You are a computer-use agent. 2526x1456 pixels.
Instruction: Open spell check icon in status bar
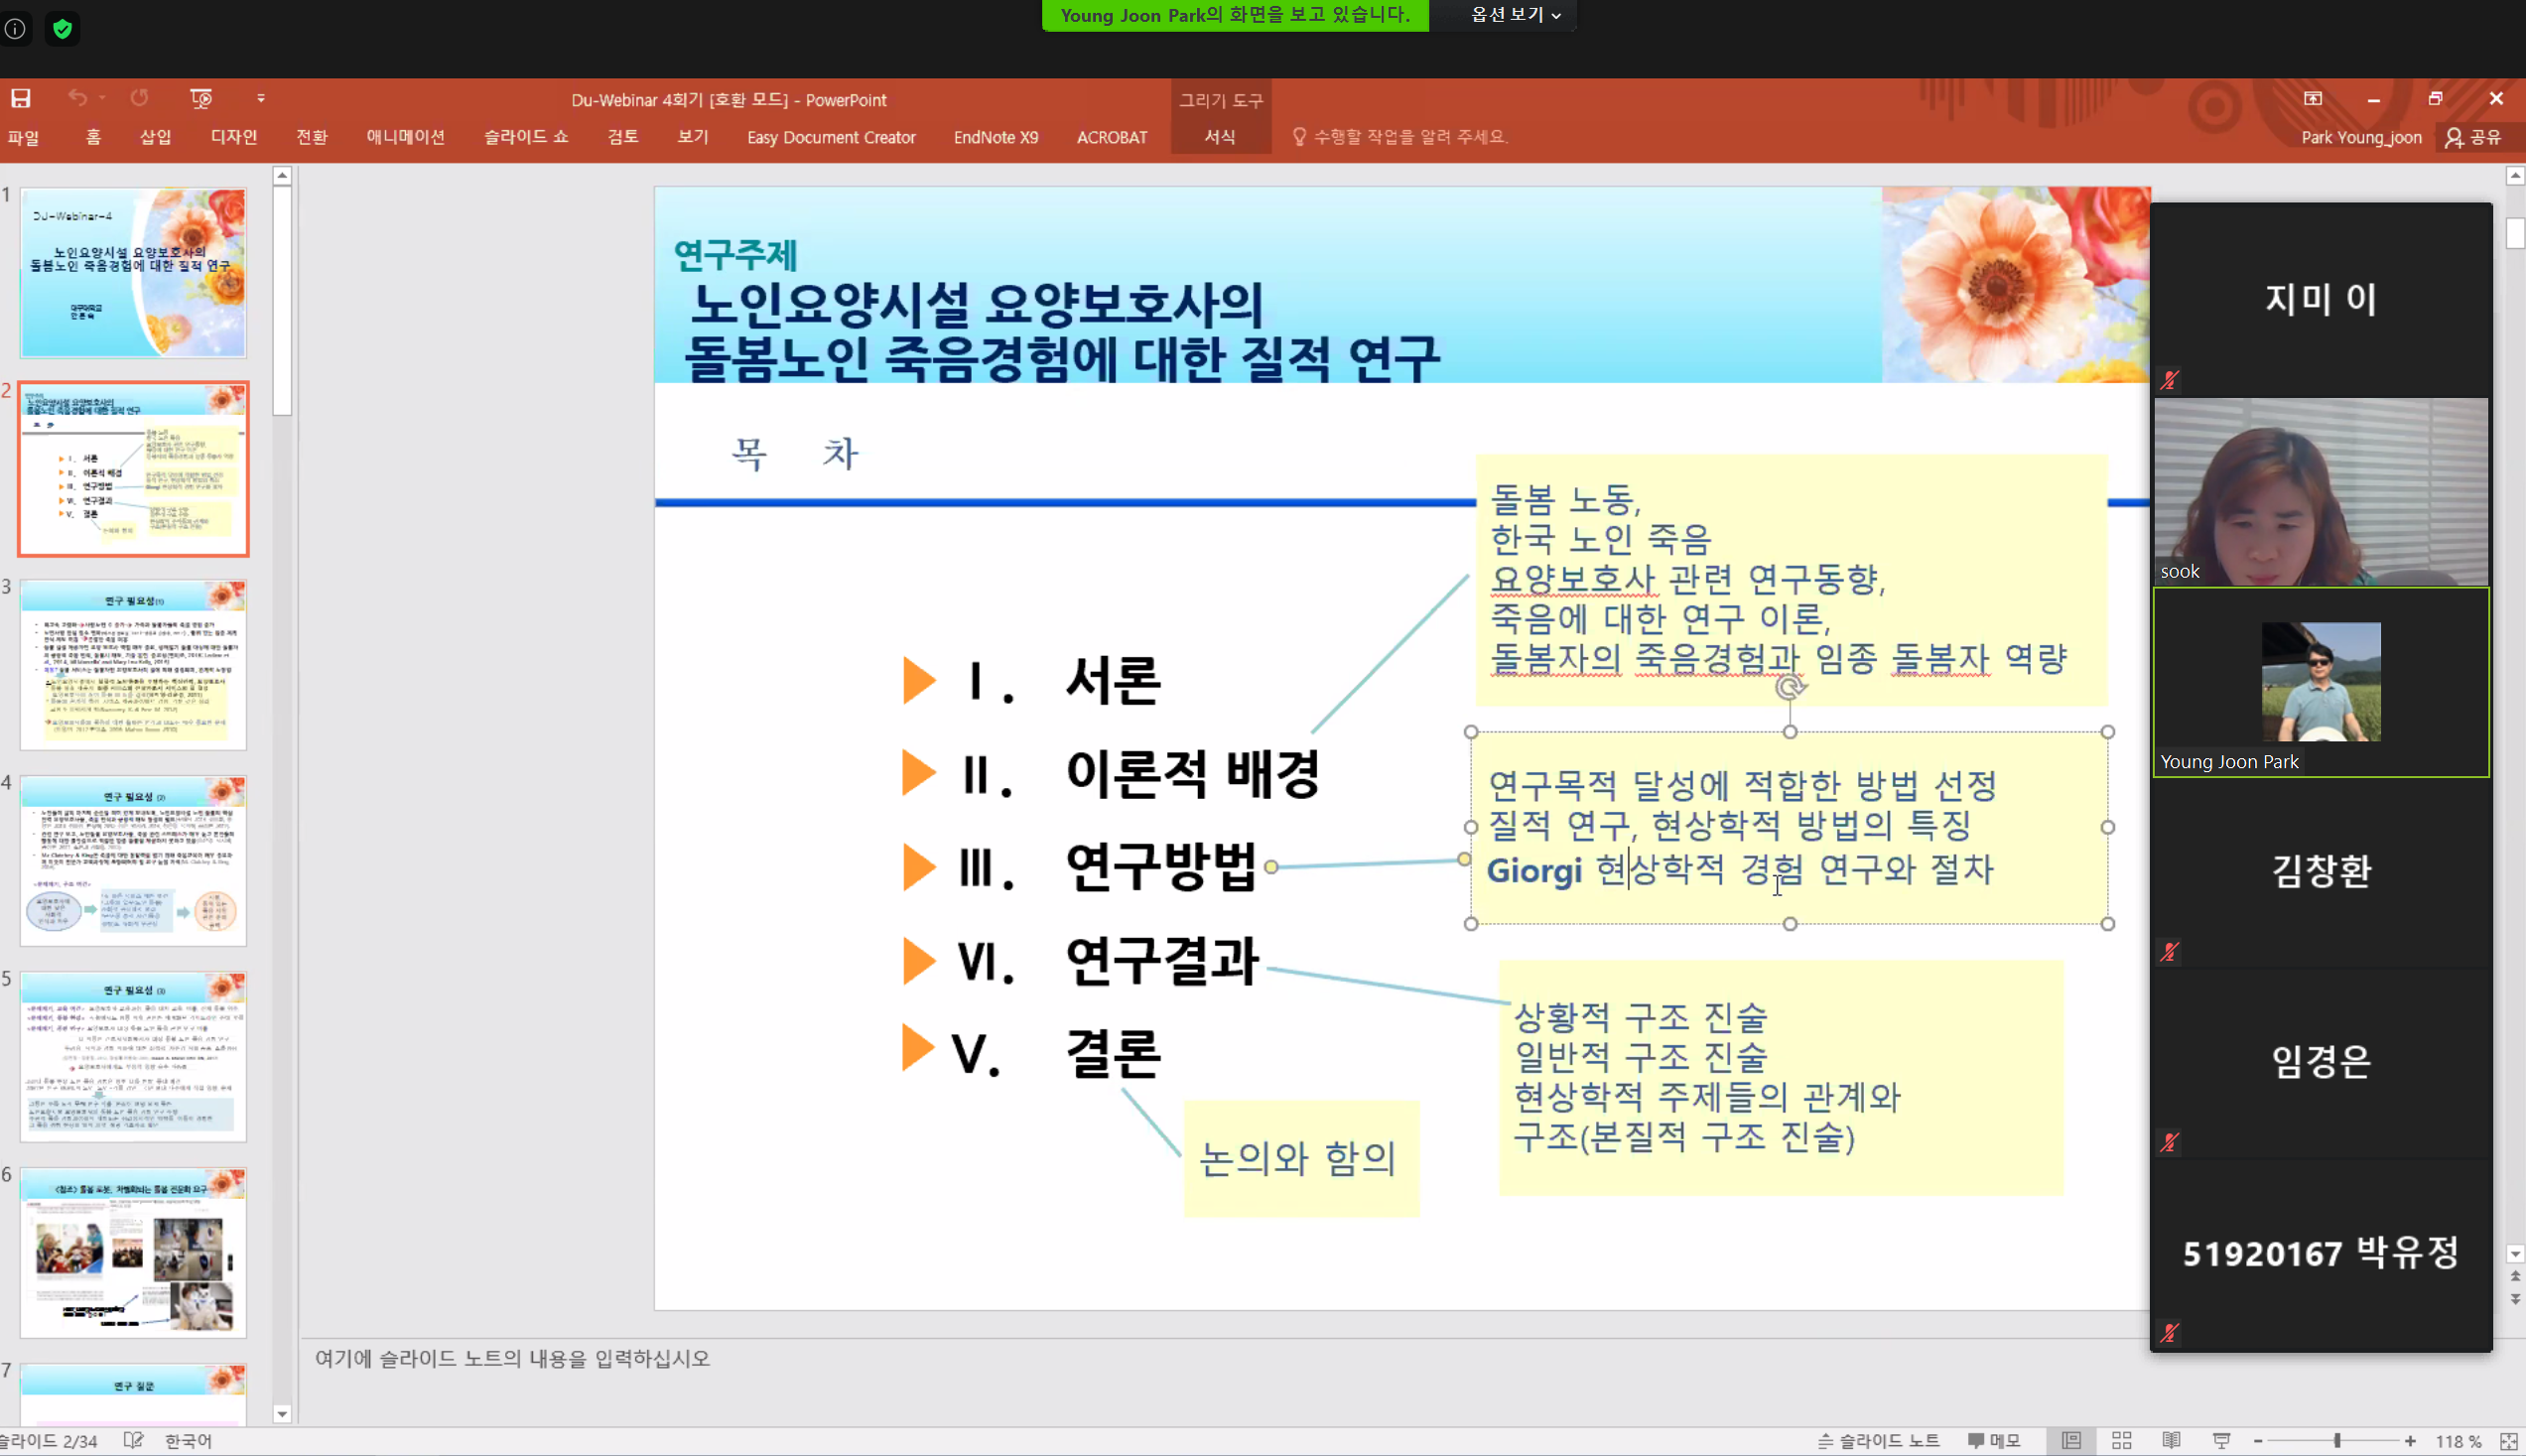pyautogui.click(x=133, y=1440)
